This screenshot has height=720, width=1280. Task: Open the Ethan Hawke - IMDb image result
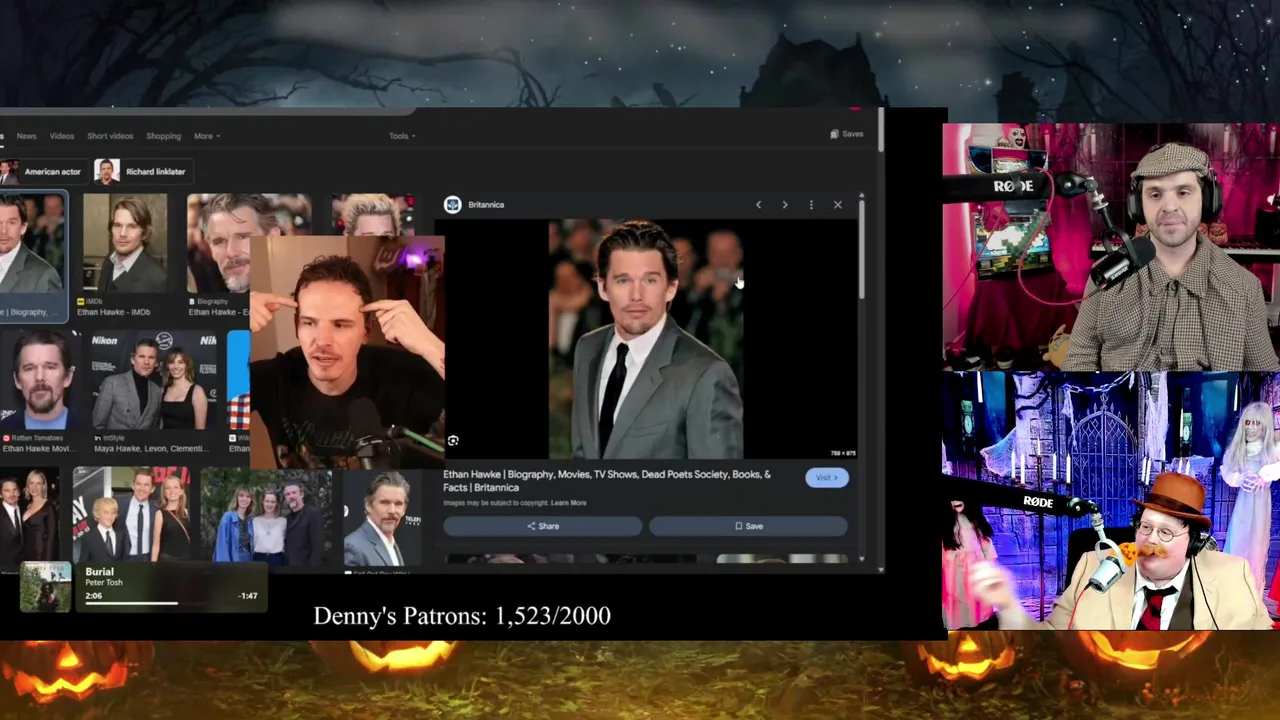125,243
